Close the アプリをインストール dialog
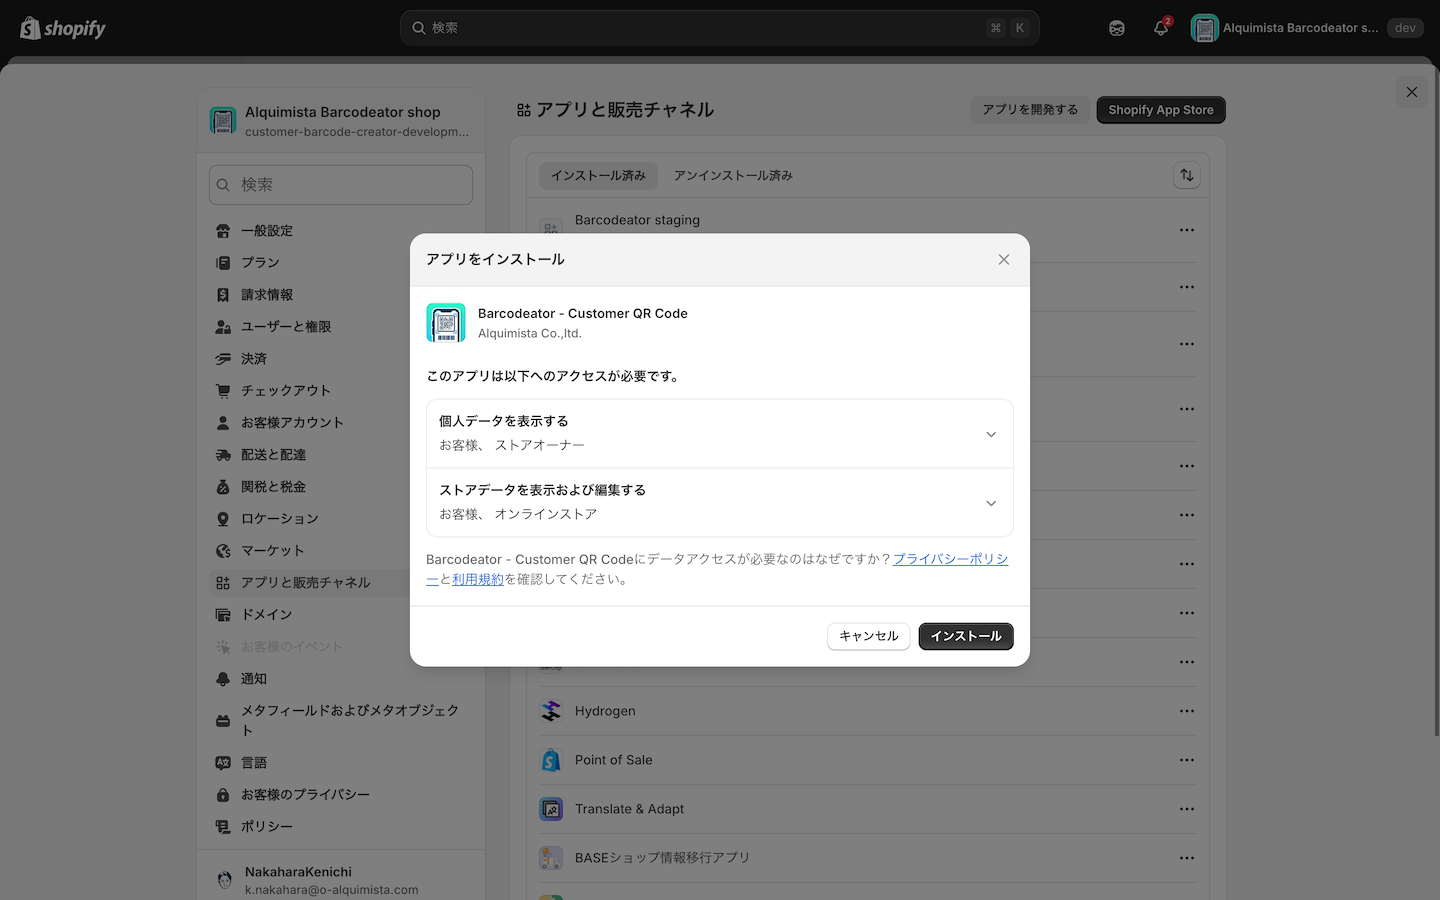Image resolution: width=1440 pixels, height=900 pixels. click(1003, 260)
